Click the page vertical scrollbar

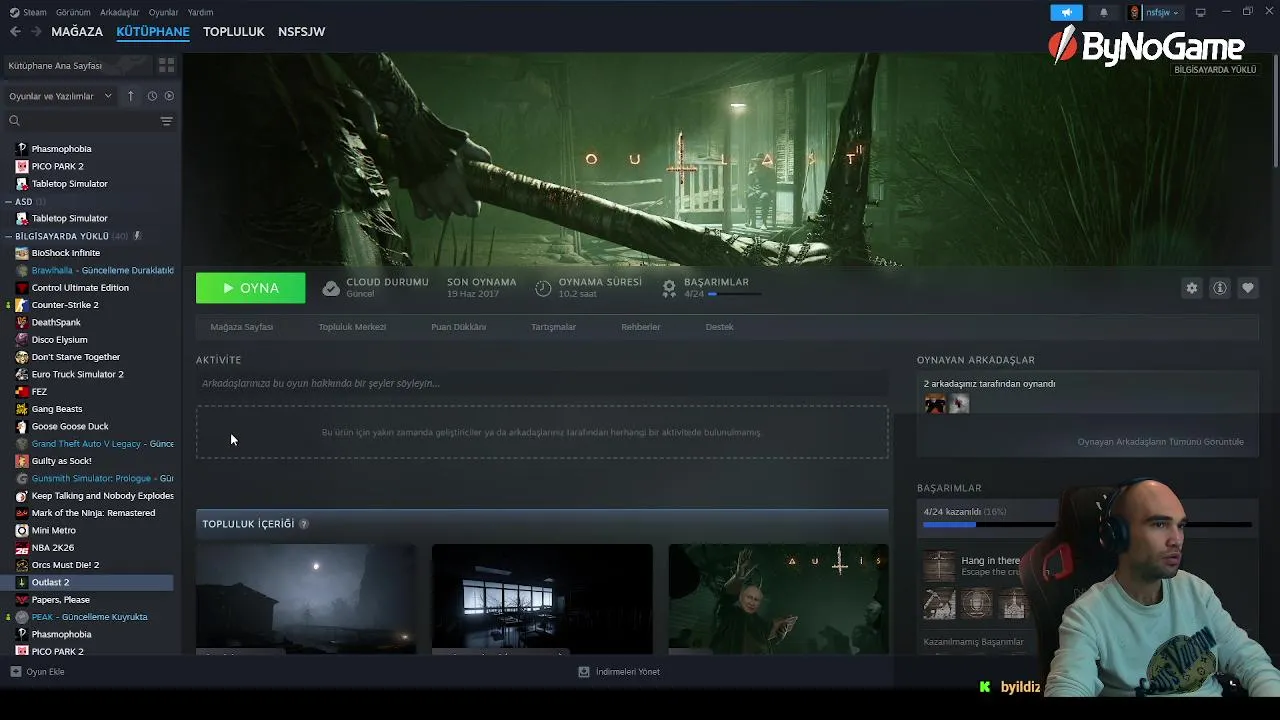[x=1276, y=110]
